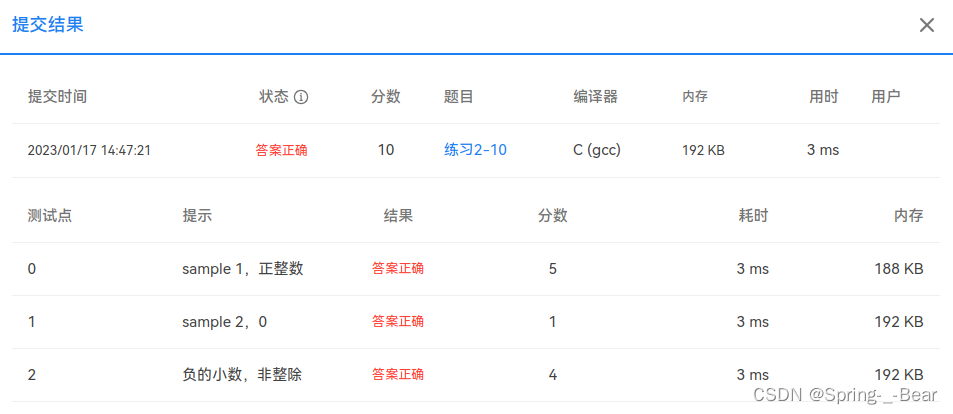Click the score 1 for test point 1
The image size is (953, 414).
pyautogui.click(x=552, y=322)
